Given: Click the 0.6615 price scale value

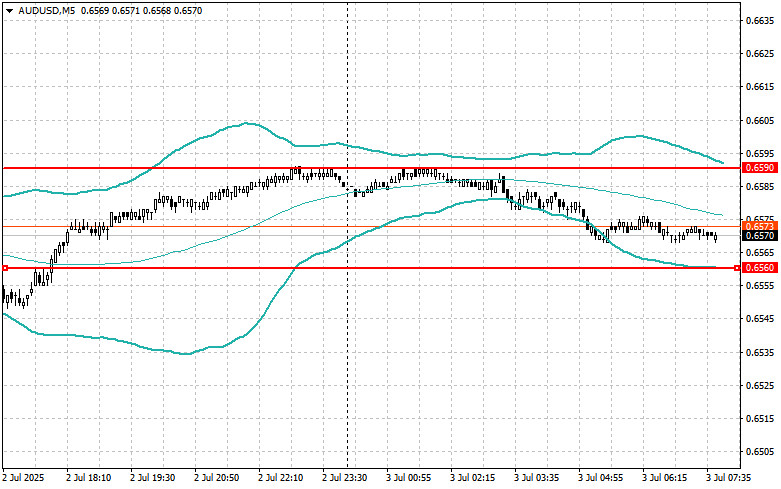Looking at the screenshot, I should [760, 87].
